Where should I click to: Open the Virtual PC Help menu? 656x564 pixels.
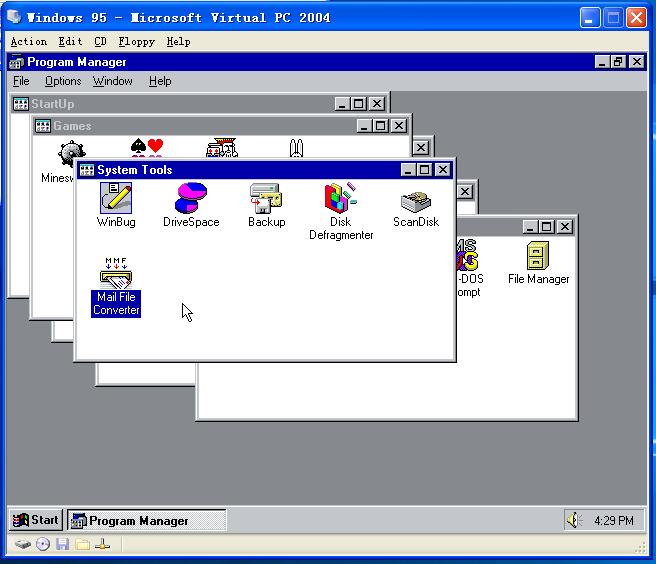tap(179, 41)
